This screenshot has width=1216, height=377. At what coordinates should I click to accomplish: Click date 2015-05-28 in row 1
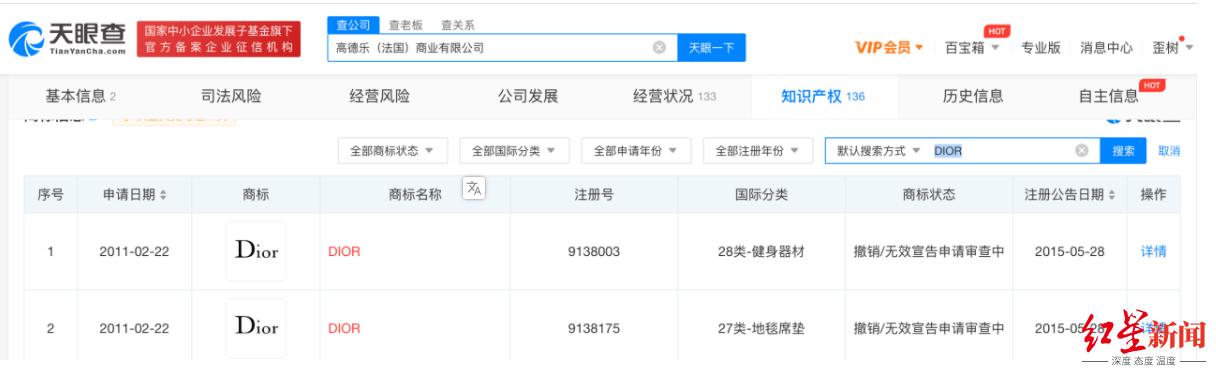(1069, 252)
